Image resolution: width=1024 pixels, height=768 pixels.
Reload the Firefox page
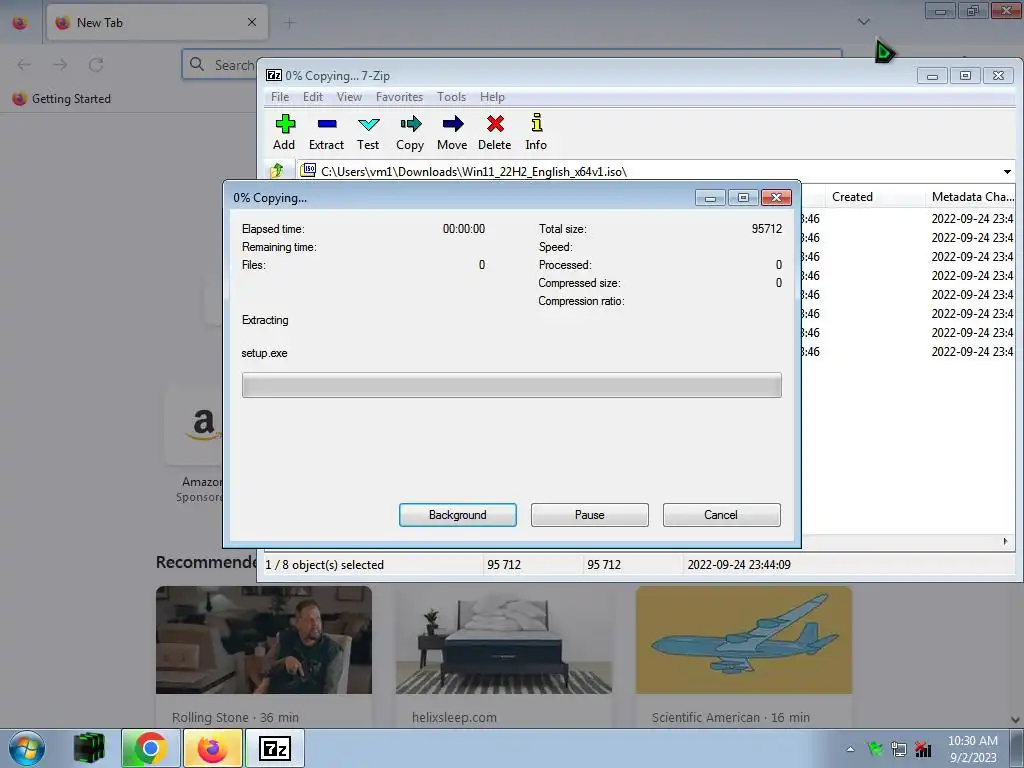[96, 65]
